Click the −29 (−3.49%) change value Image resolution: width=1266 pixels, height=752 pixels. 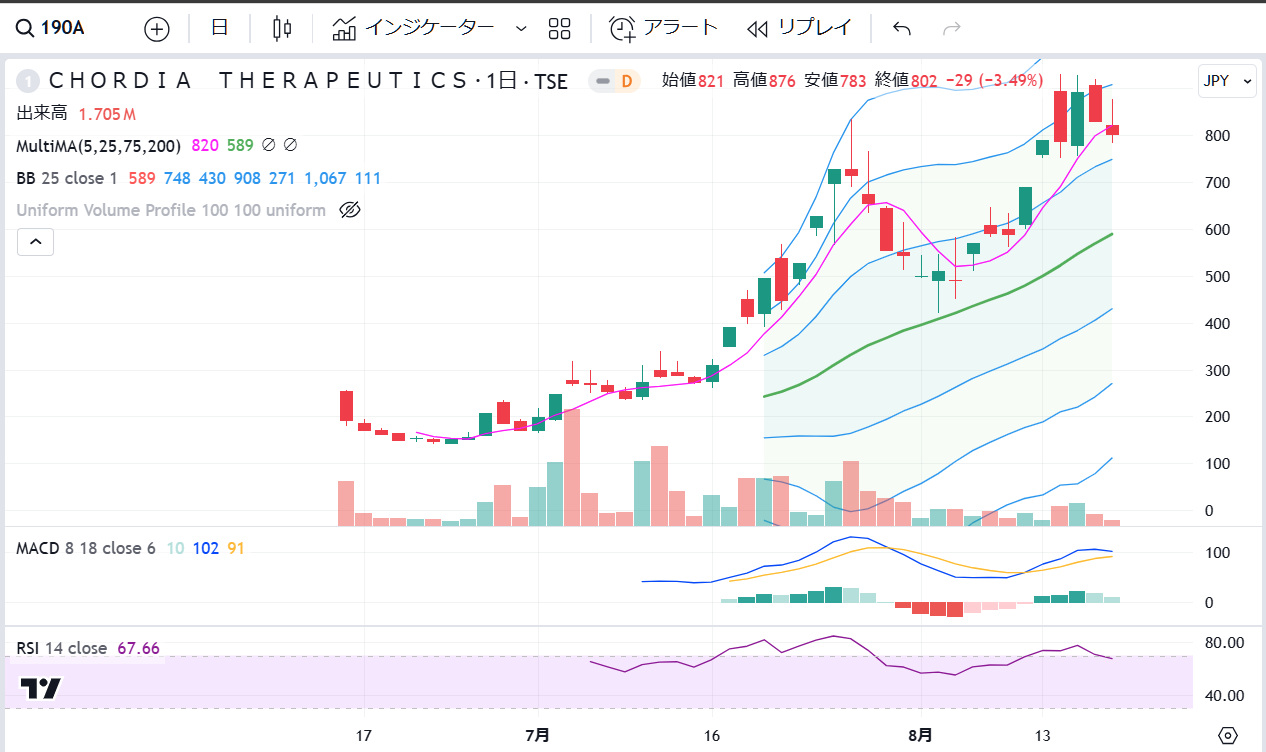tap(992, 80)
